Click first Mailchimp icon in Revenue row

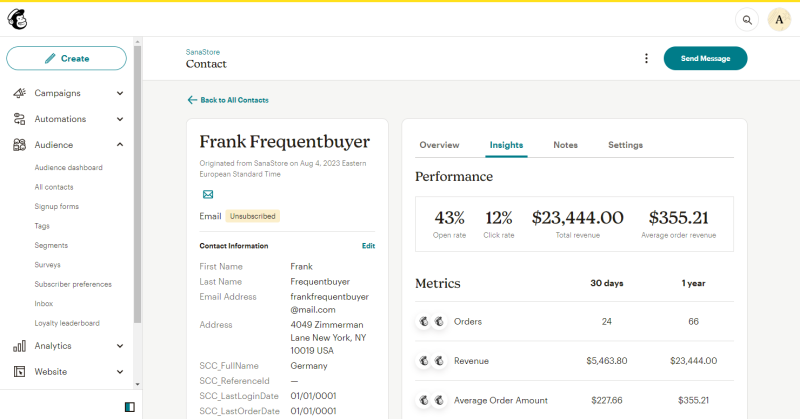coord(423,361)
